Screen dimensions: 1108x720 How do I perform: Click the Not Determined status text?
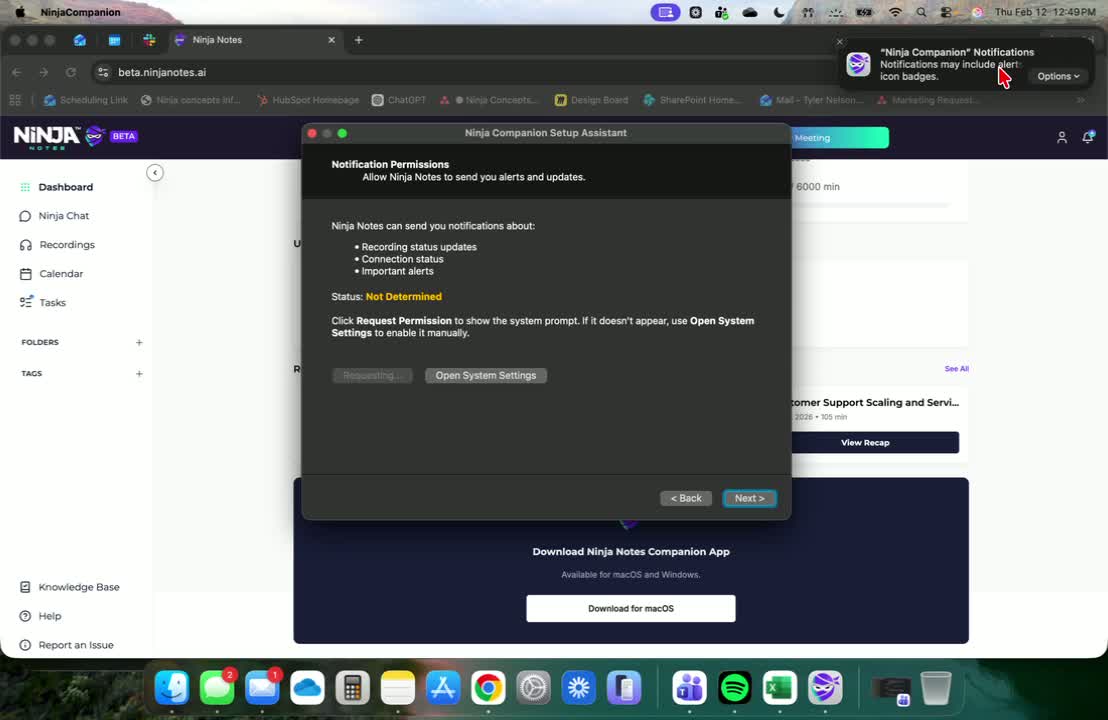[403, 297]
